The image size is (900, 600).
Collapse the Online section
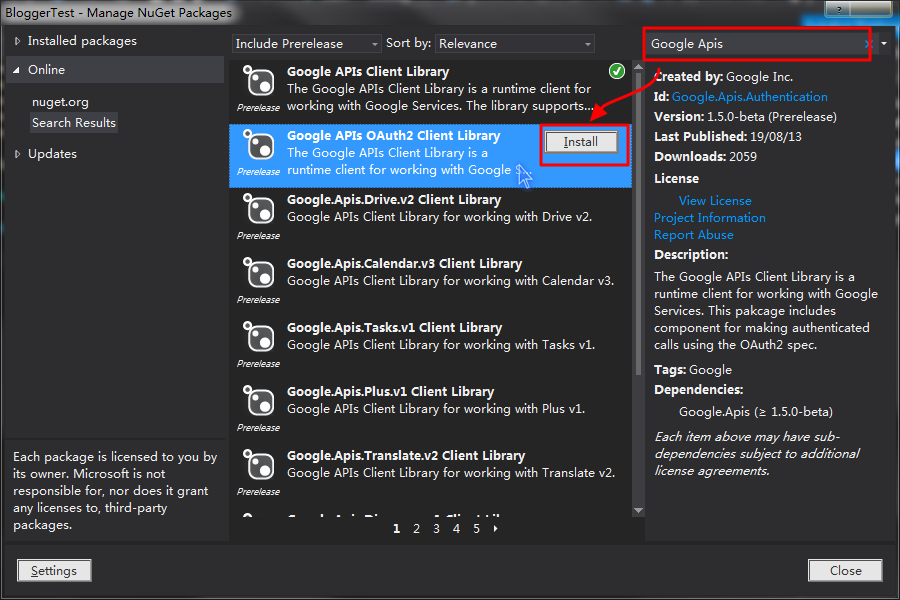(x=17, y=70)
